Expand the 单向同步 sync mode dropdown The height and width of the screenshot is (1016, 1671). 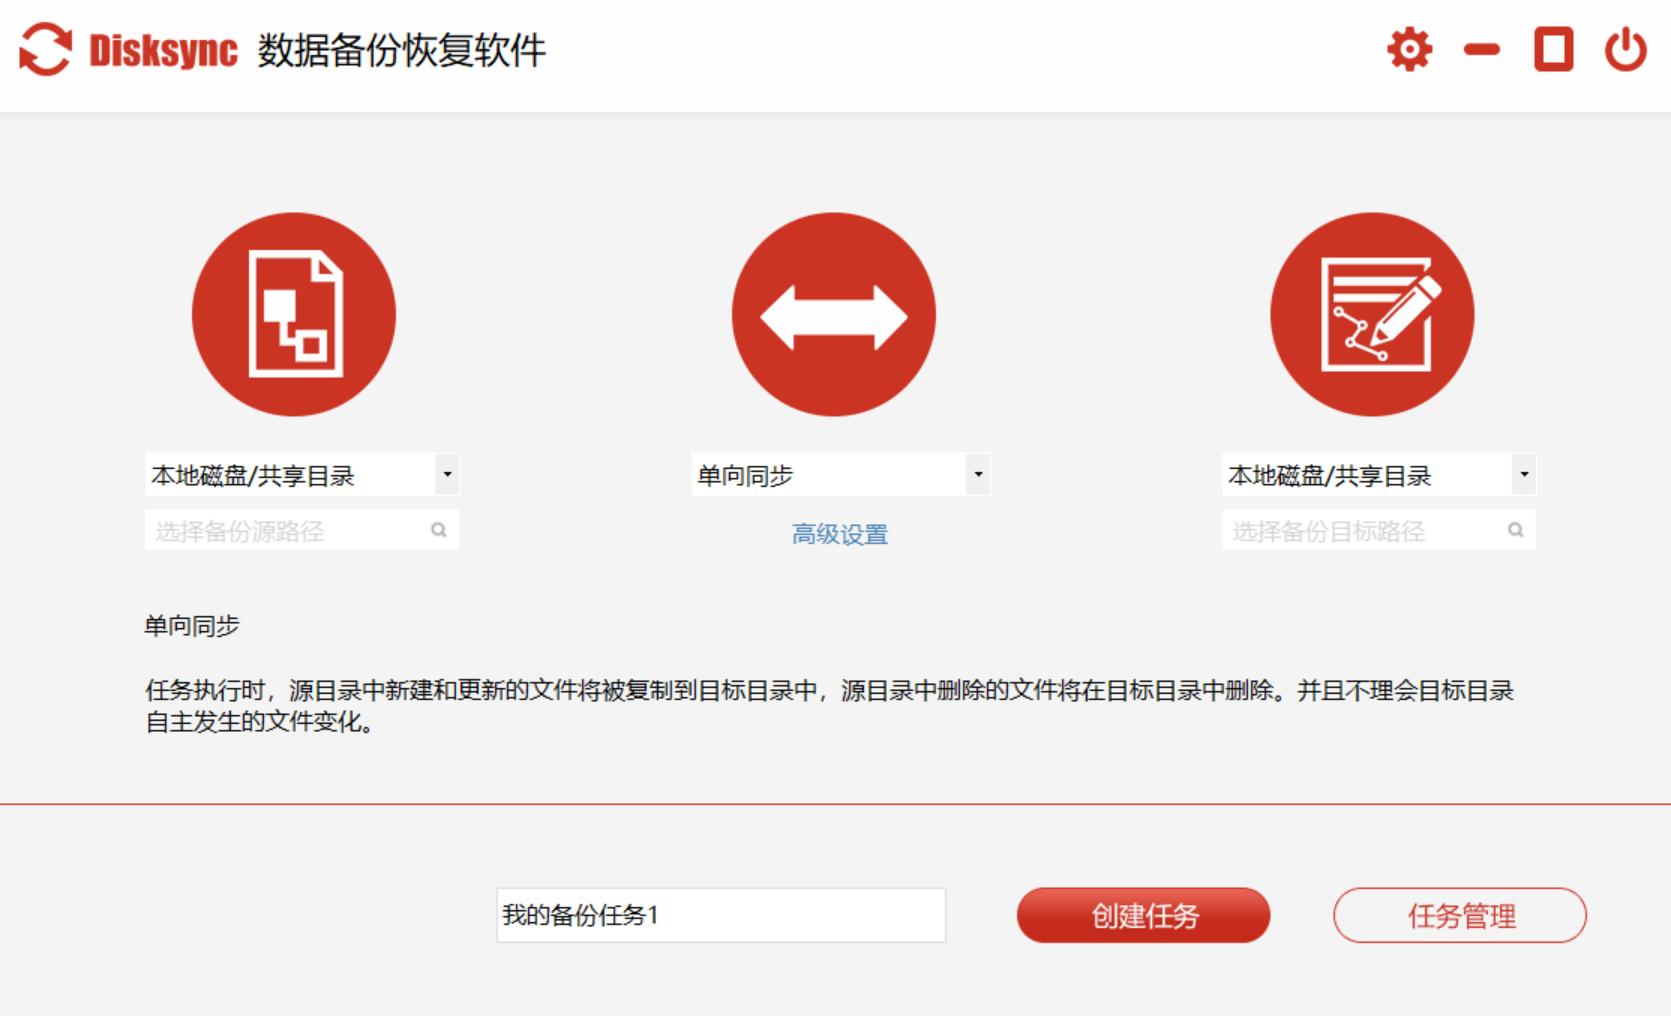[x=977, y=473]
